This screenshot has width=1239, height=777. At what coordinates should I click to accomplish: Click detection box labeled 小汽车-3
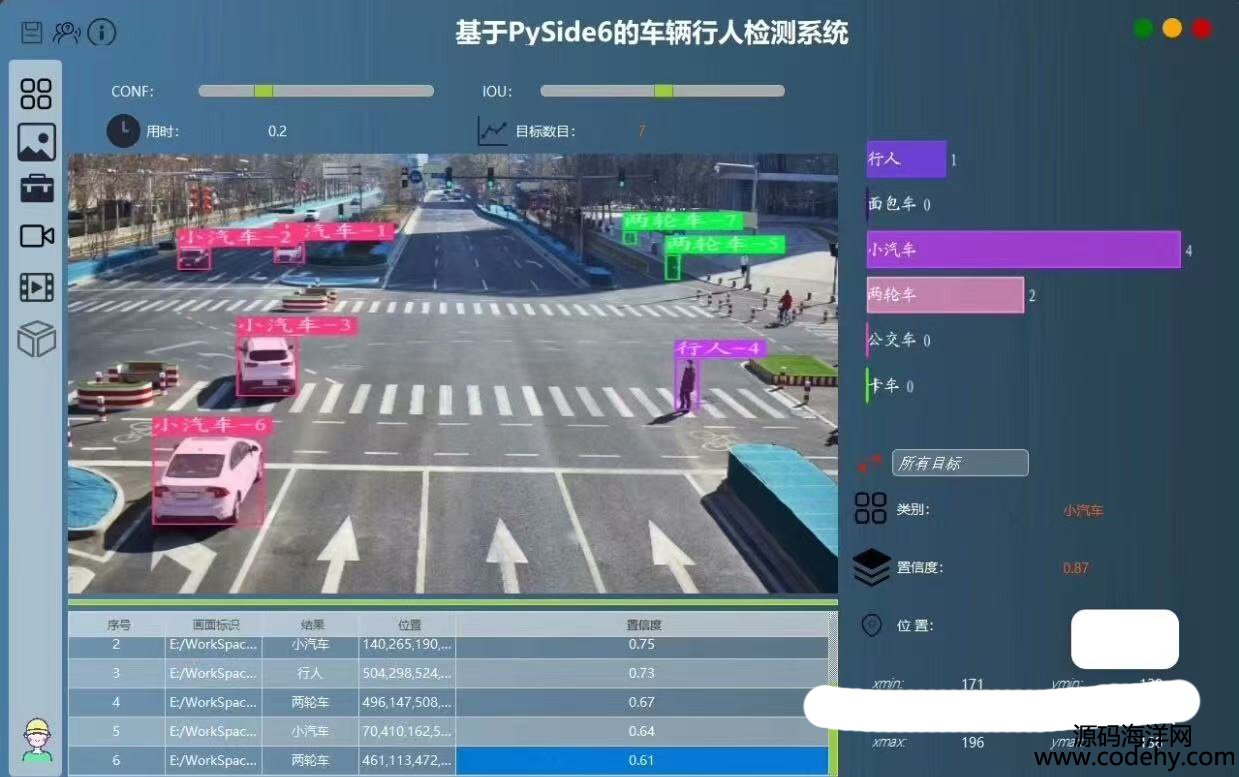tap(266, 367)
